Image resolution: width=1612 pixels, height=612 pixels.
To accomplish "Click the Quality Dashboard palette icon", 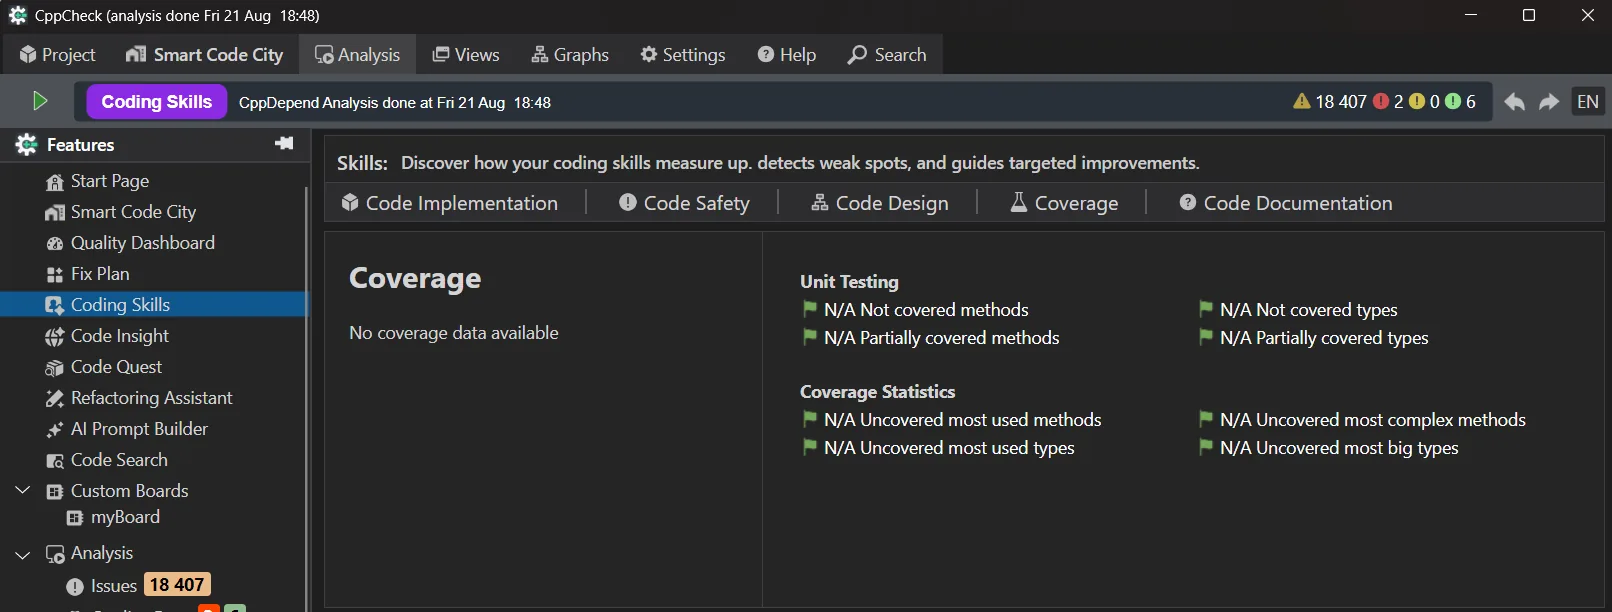I will click(x=55, y=244).
